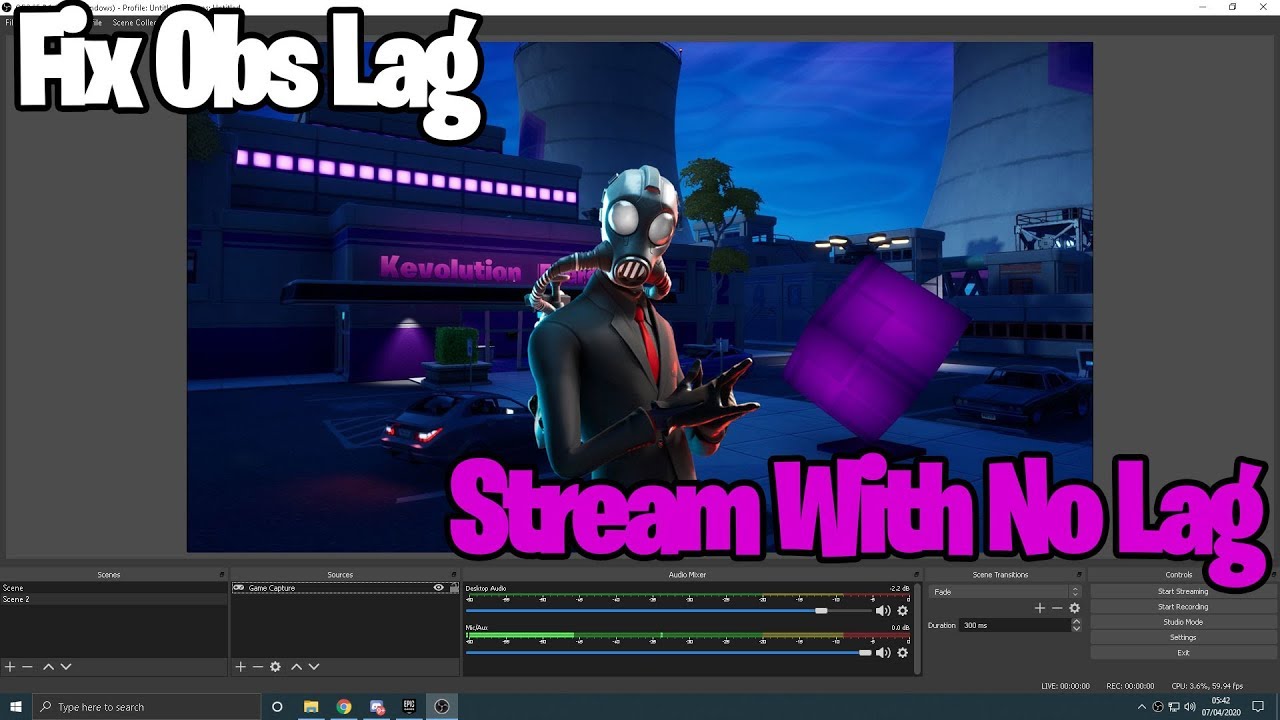The height and width of the screenshot is (720, 1280).
Task: Click the Start Streaming button
Action: (1183, 591)
